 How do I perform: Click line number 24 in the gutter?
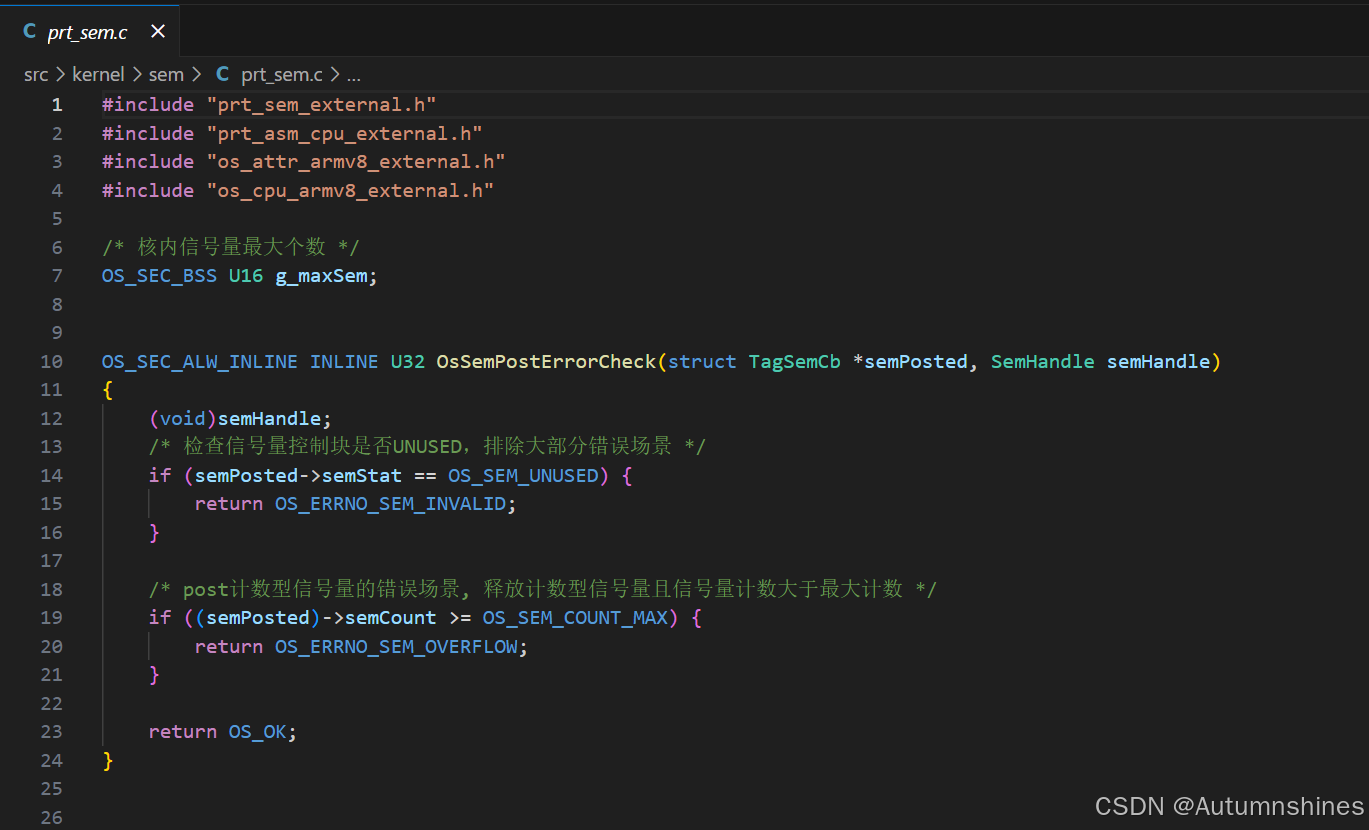click(x=52, y=760)
